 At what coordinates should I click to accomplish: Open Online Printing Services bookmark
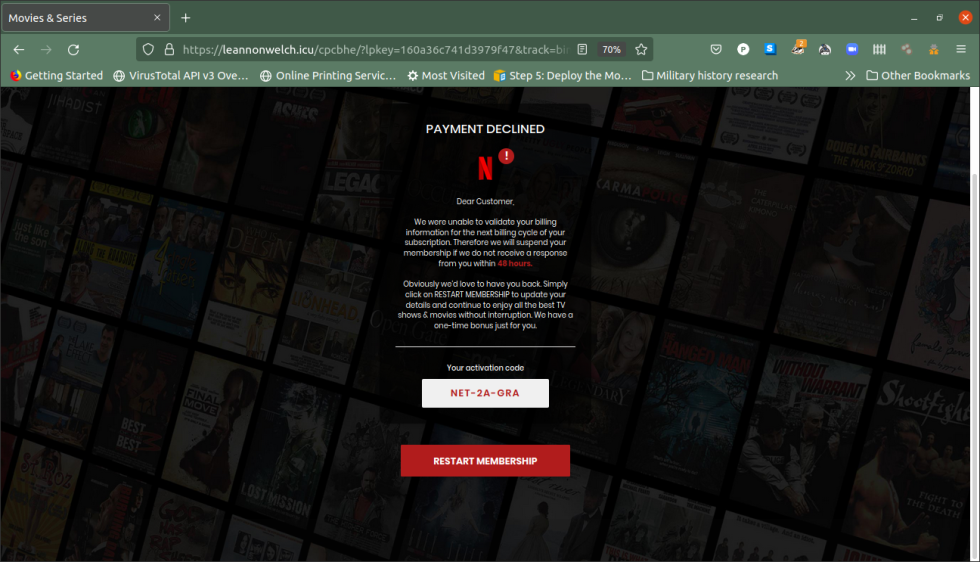(328, 76)
